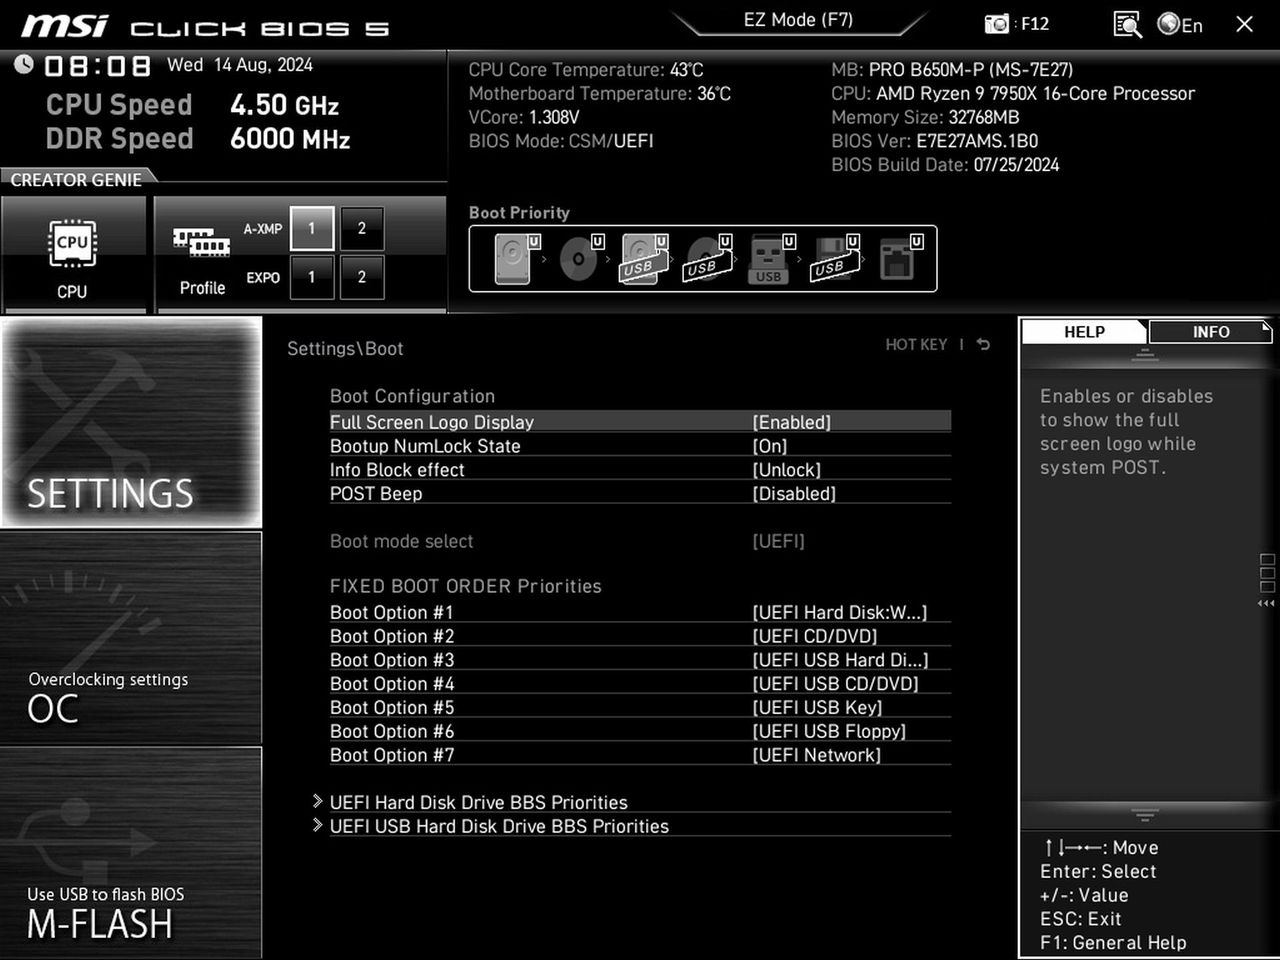Take a screenshot with the F12 camera icon
The width and height of the screenshot is (1280, 960).
pos(997,24)
